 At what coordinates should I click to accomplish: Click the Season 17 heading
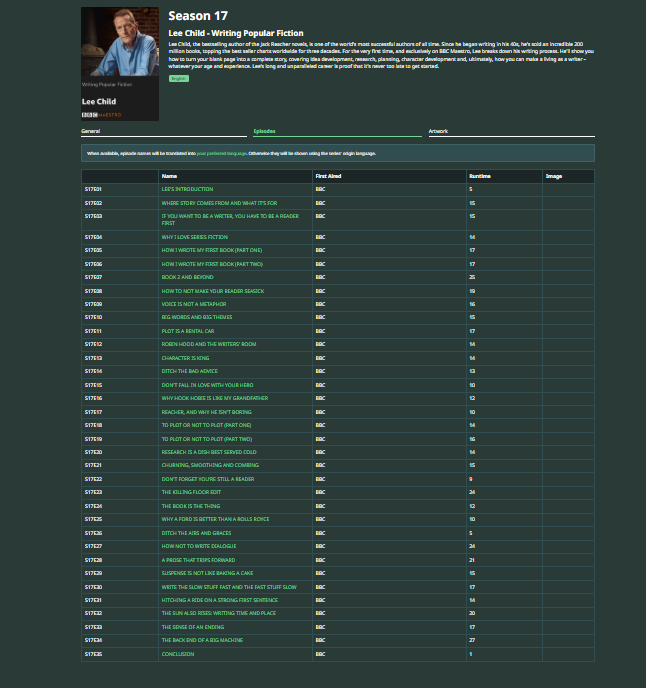click(198, 16)
